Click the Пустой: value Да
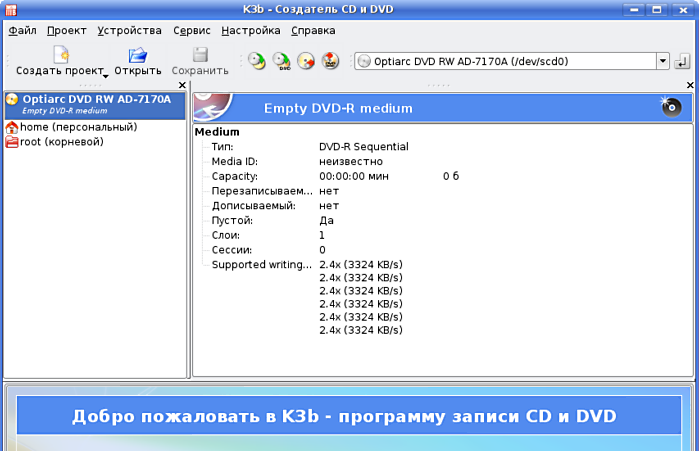This screenshot has height=451, width=700. [326, 221]
